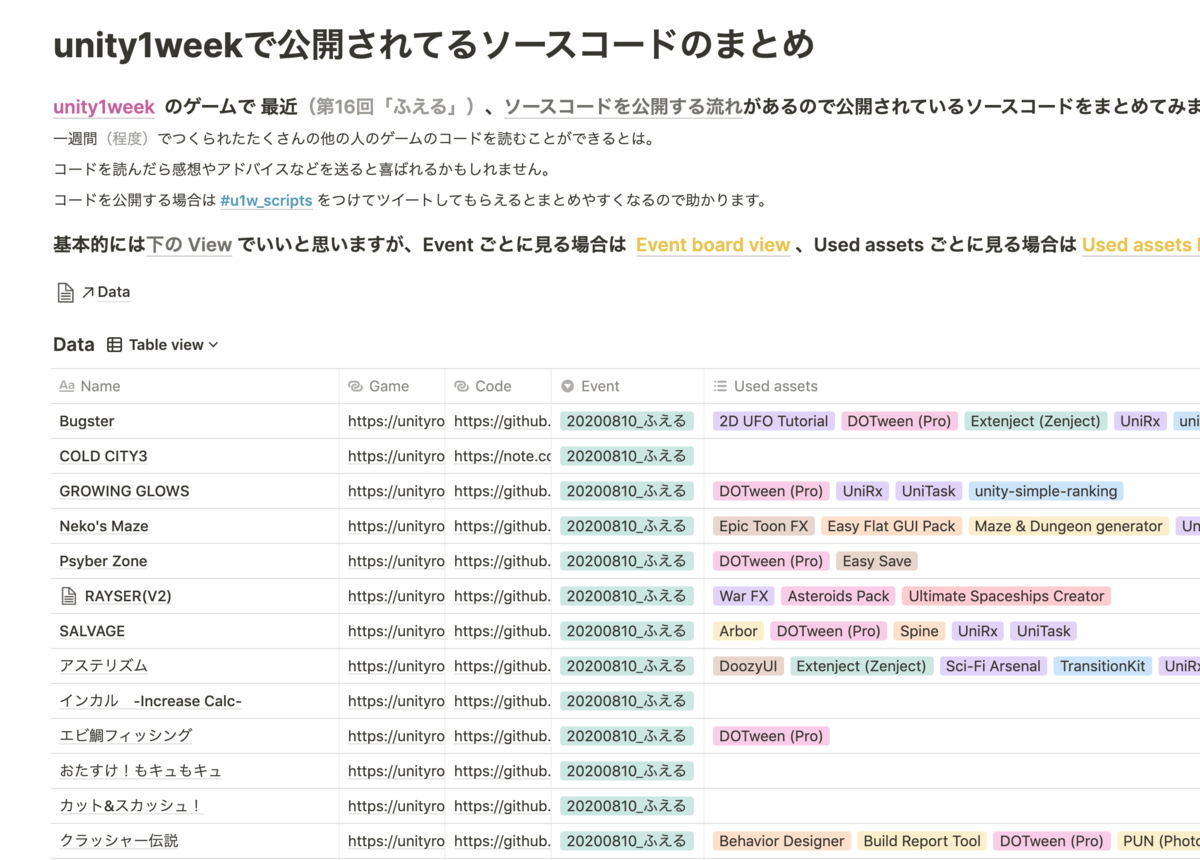Select the Used assets column header
The width and height of the screenshot is (1200, 860).
[952, 386]
